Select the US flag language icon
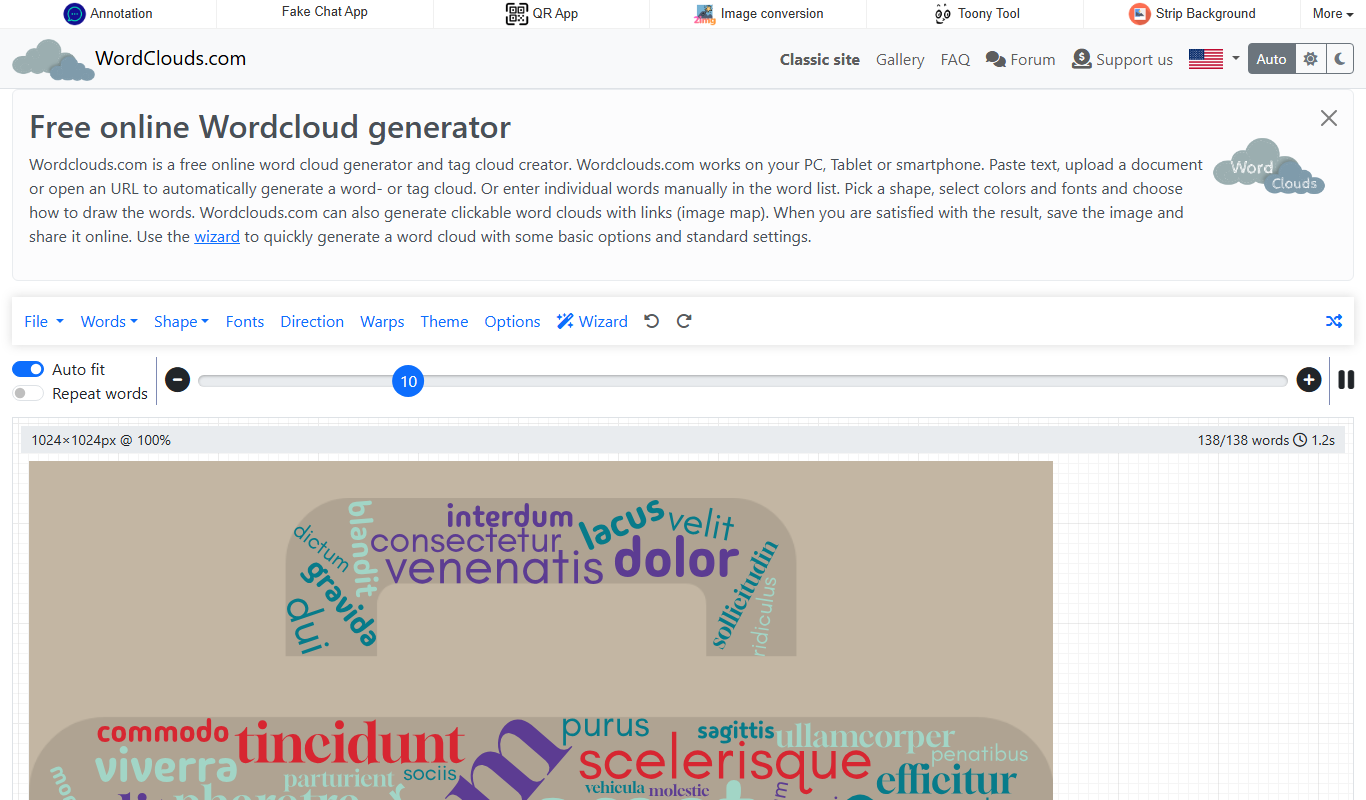The height and width of the screenshot is (800, 1366). [1206, 59]
